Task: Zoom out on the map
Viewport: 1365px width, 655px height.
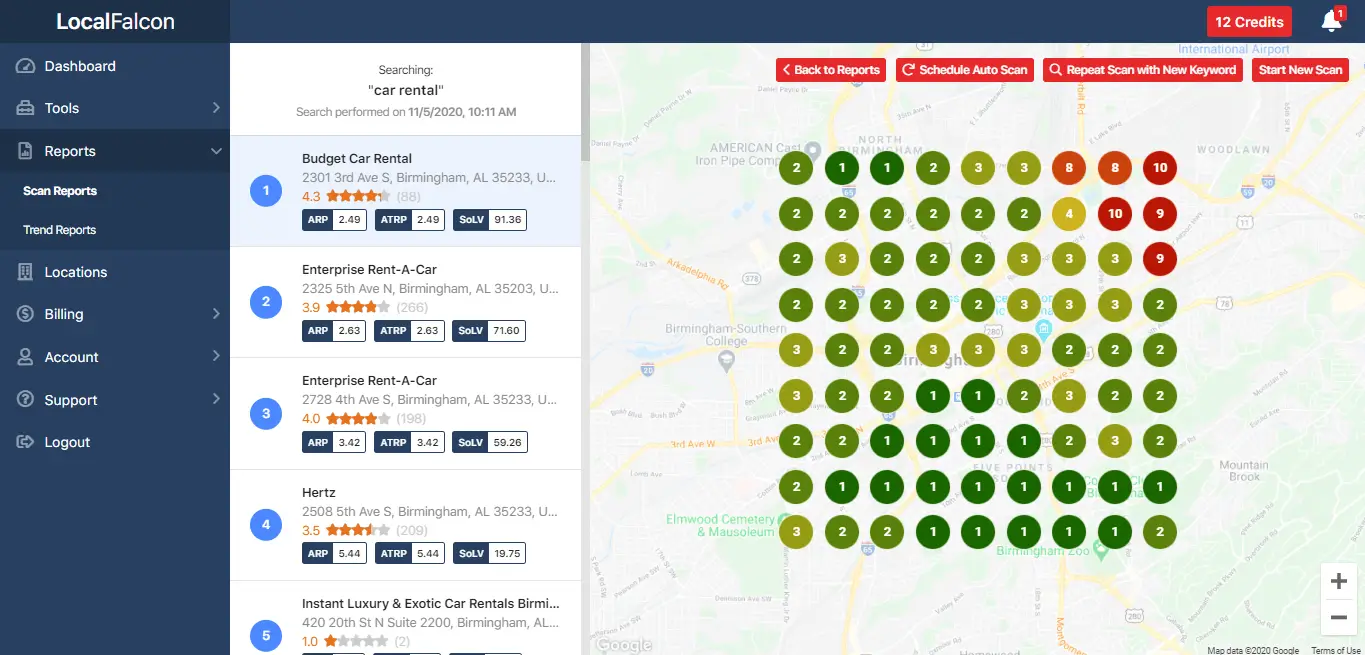Action: pos(1339,618)
